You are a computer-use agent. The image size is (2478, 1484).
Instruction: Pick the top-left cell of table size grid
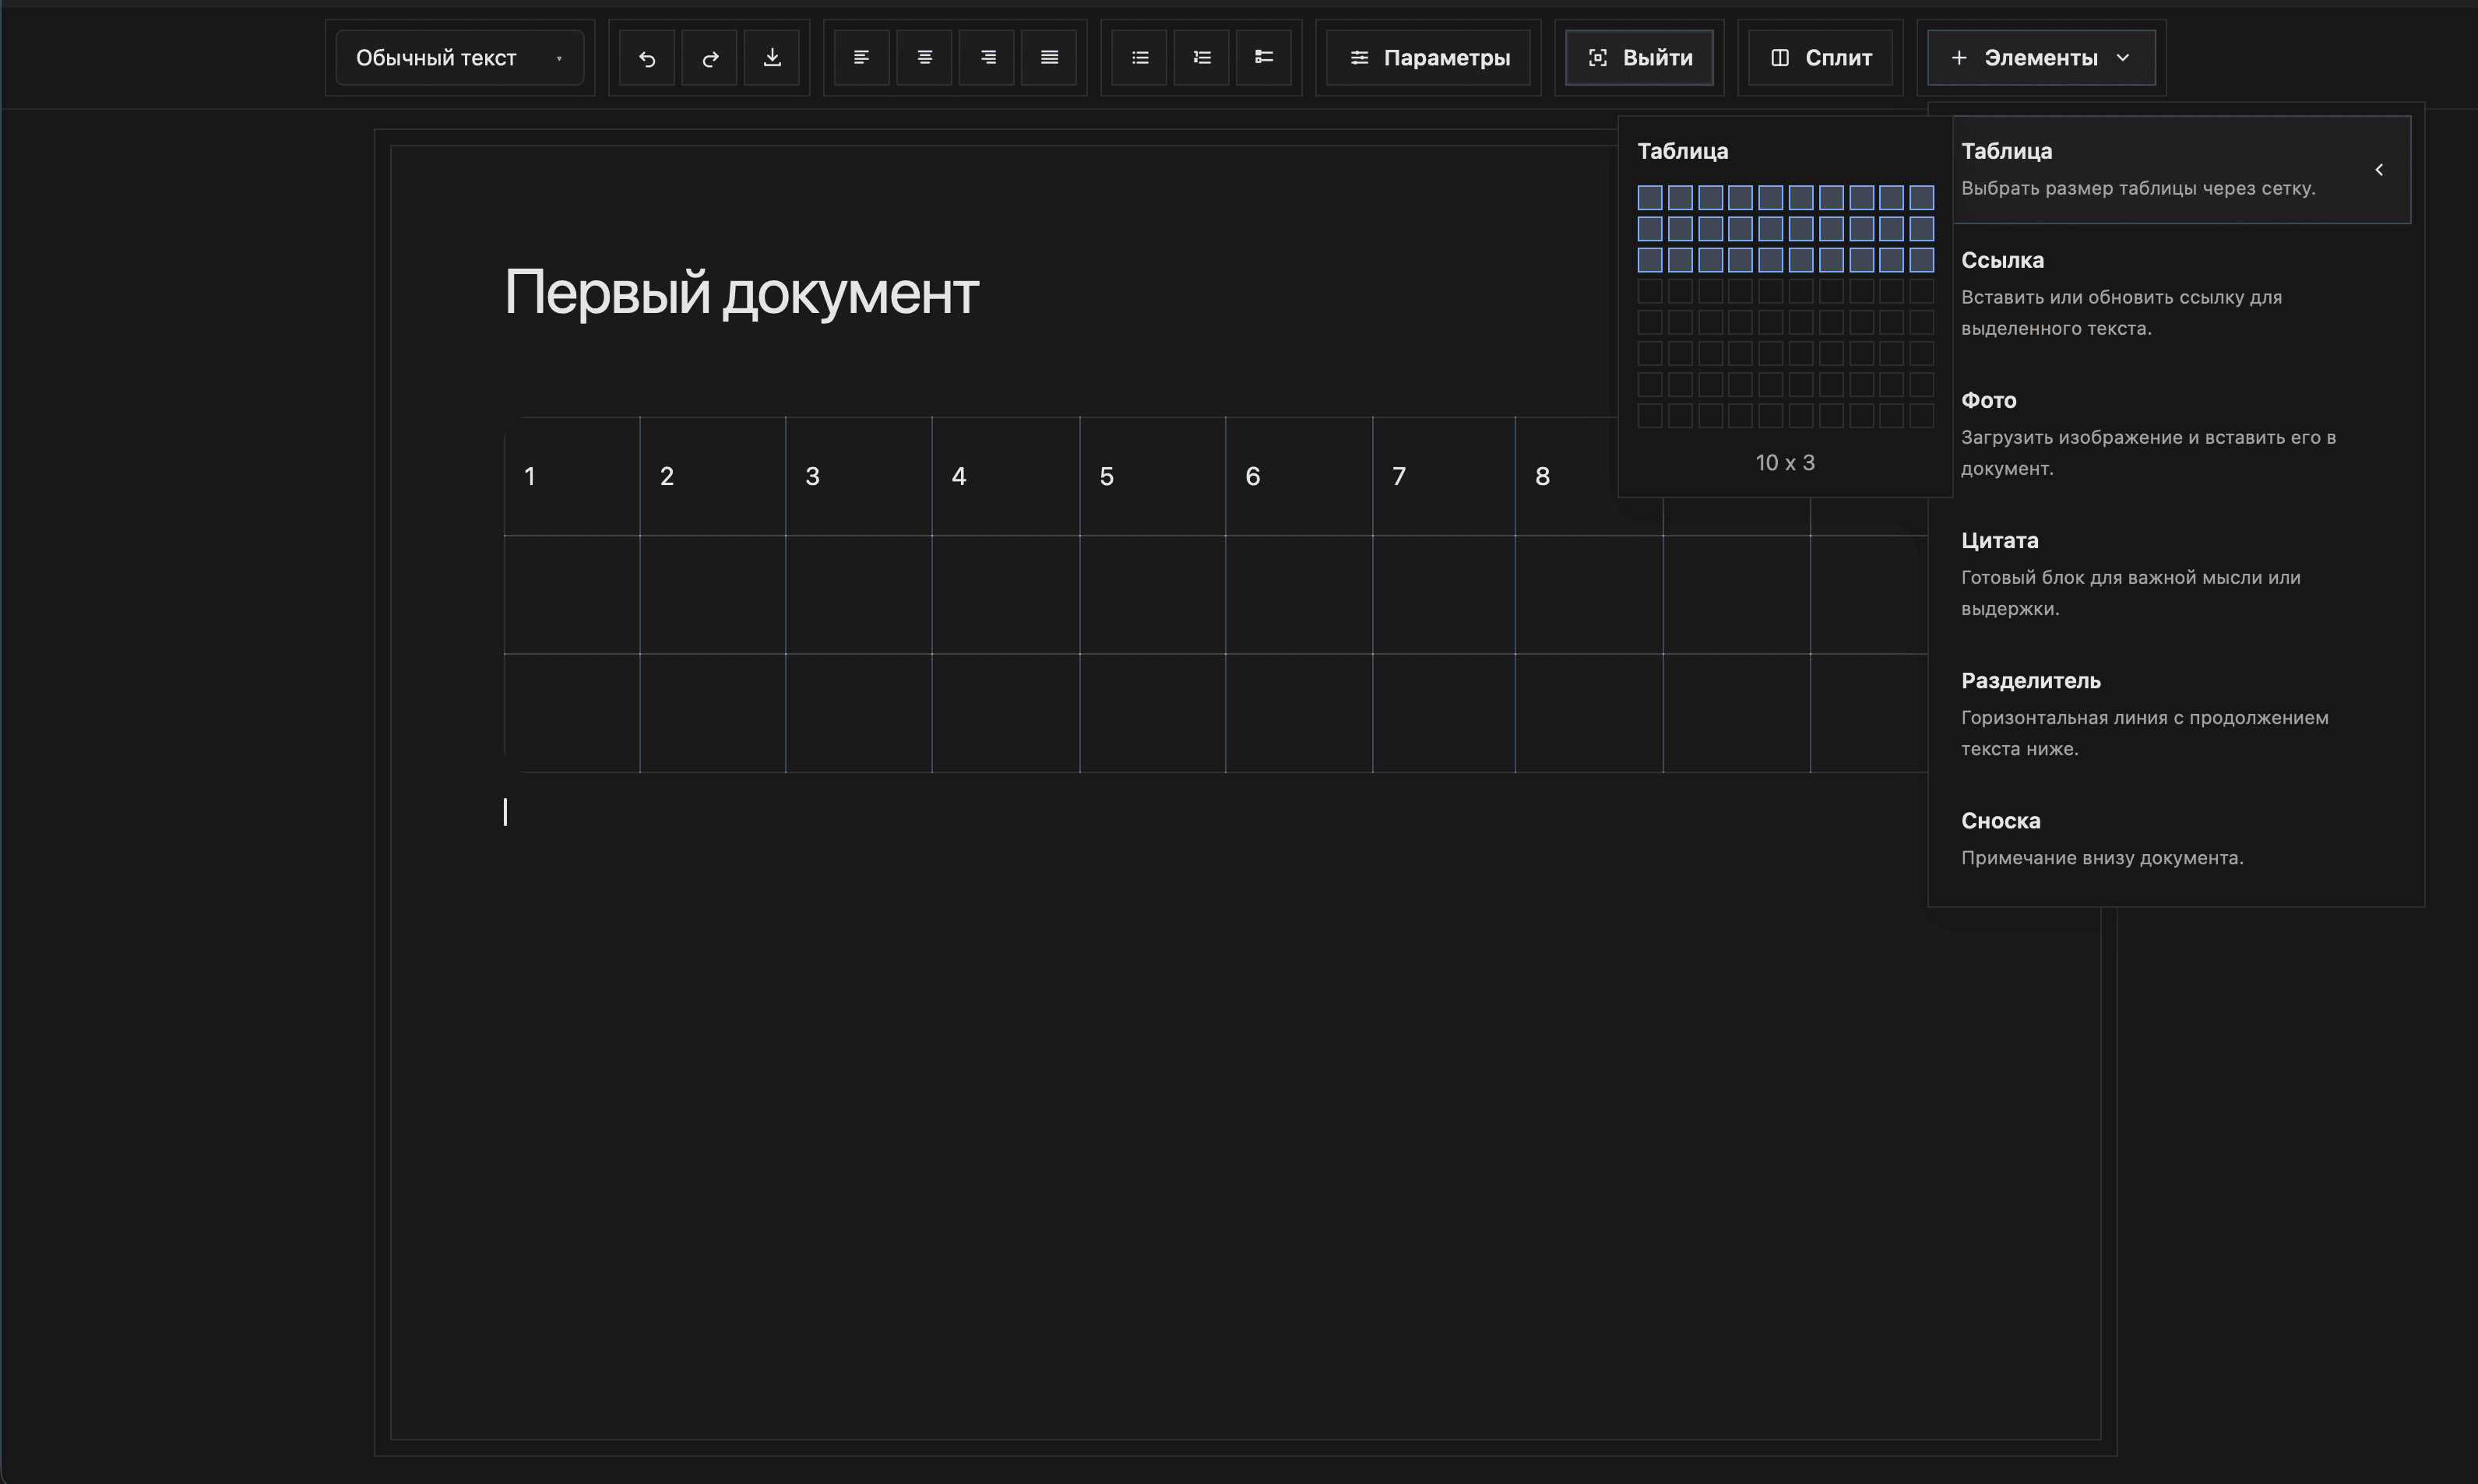(1650, 197)
